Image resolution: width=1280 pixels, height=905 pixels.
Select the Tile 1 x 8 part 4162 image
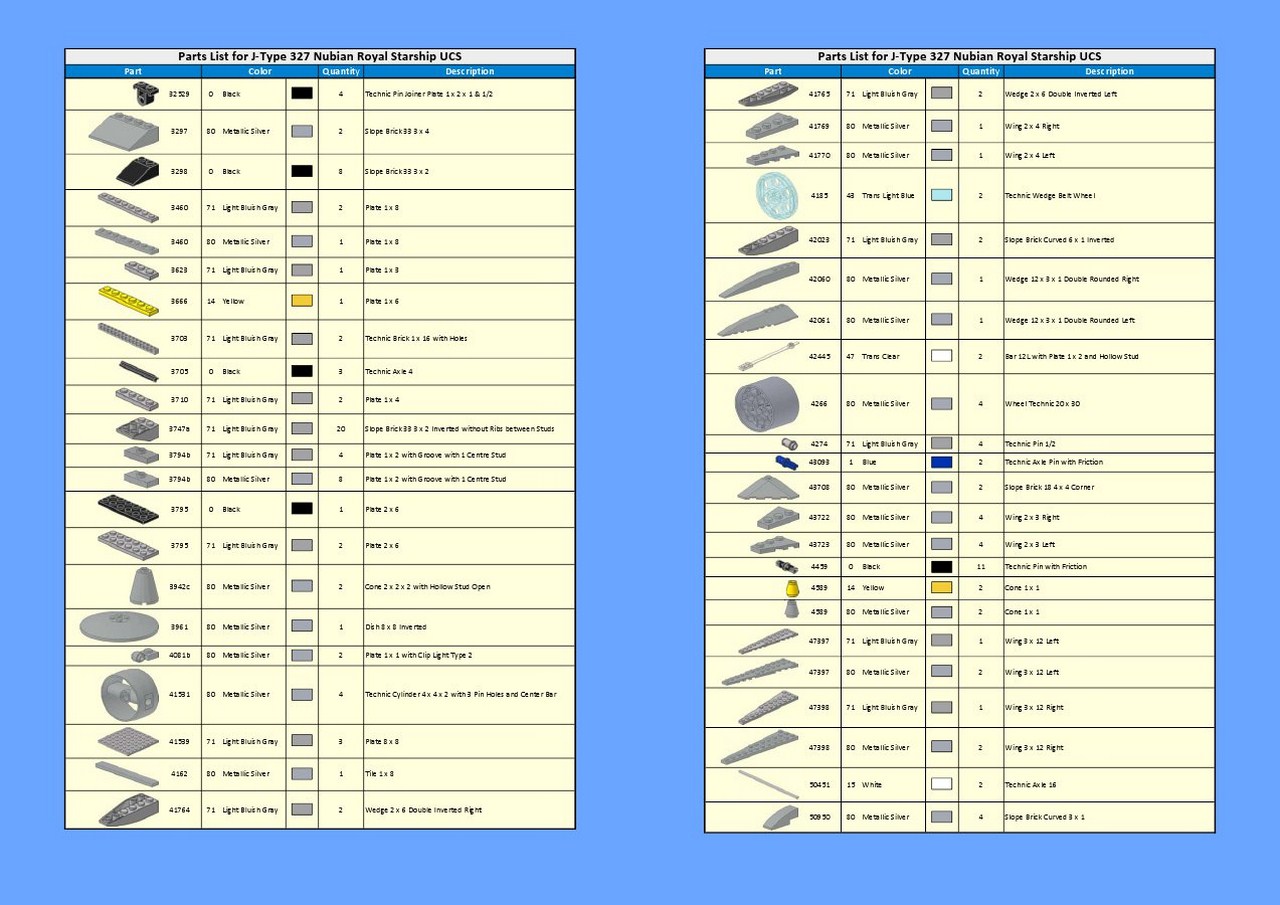127,773
